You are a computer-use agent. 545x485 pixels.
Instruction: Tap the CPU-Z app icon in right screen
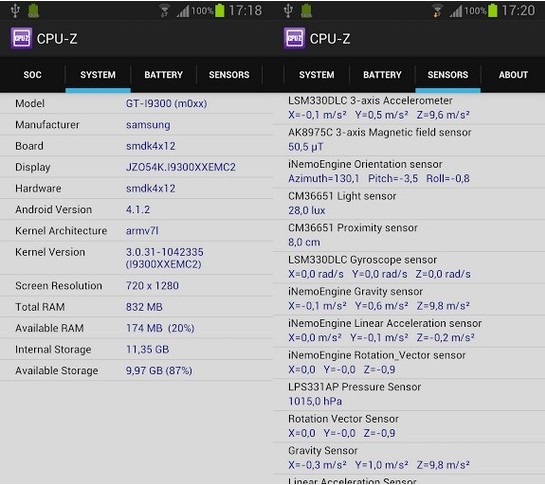click(294, 38)
